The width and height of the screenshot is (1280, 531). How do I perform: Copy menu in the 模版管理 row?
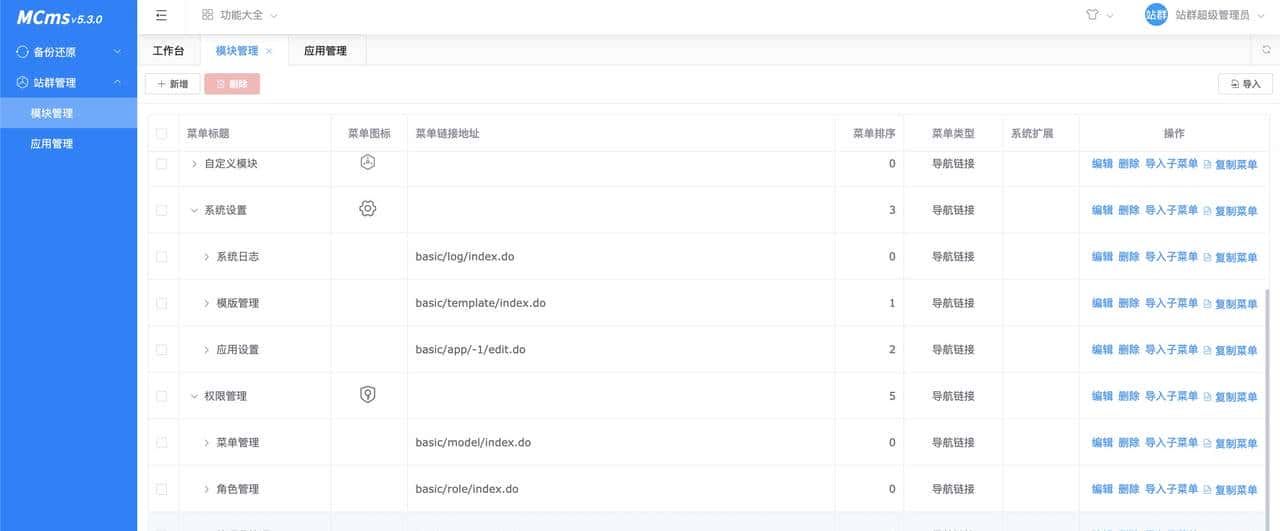pos(1230,303)
